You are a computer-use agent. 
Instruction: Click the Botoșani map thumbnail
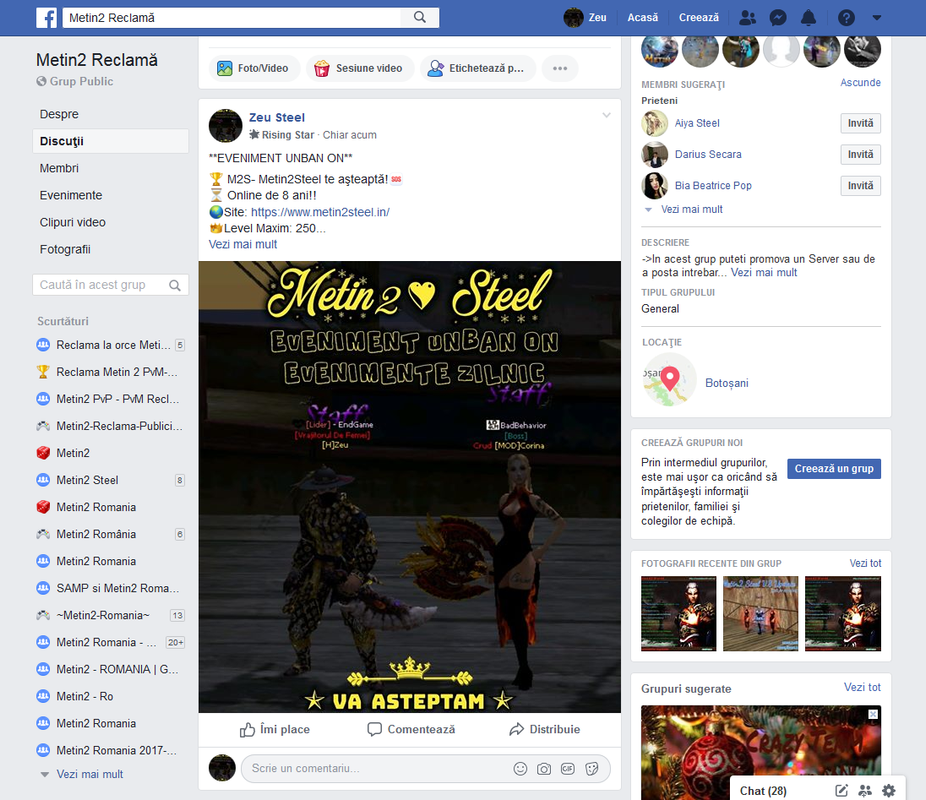[669, 380]
